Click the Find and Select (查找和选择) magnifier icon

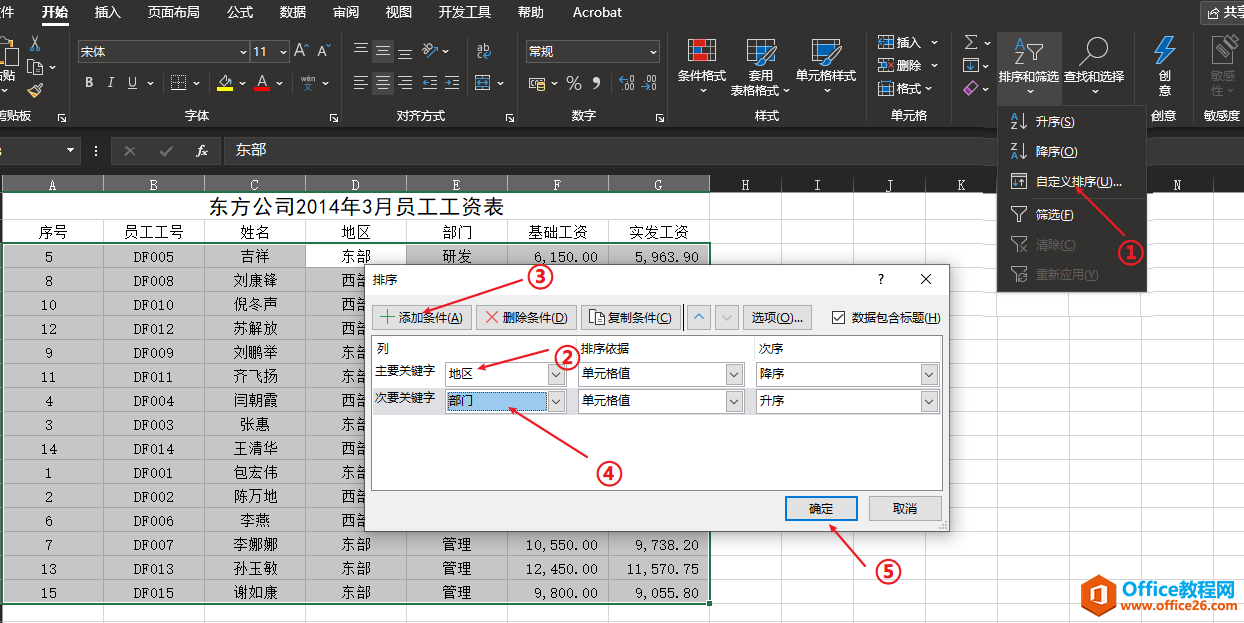click(1094, 51)
